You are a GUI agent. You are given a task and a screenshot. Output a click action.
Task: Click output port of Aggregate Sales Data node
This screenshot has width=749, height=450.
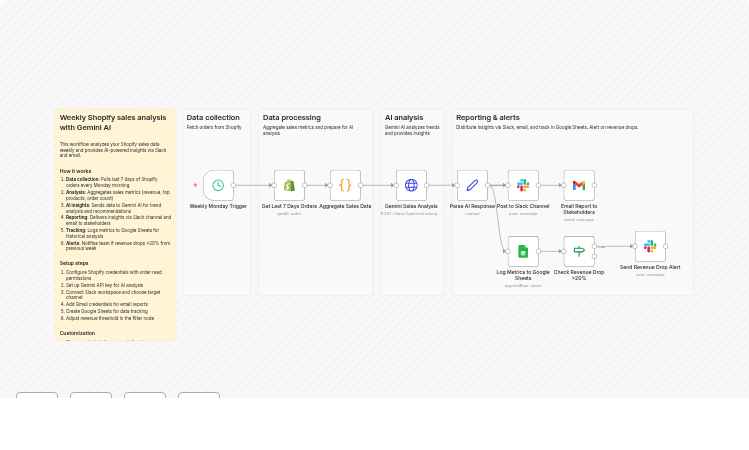pos(361,185)
